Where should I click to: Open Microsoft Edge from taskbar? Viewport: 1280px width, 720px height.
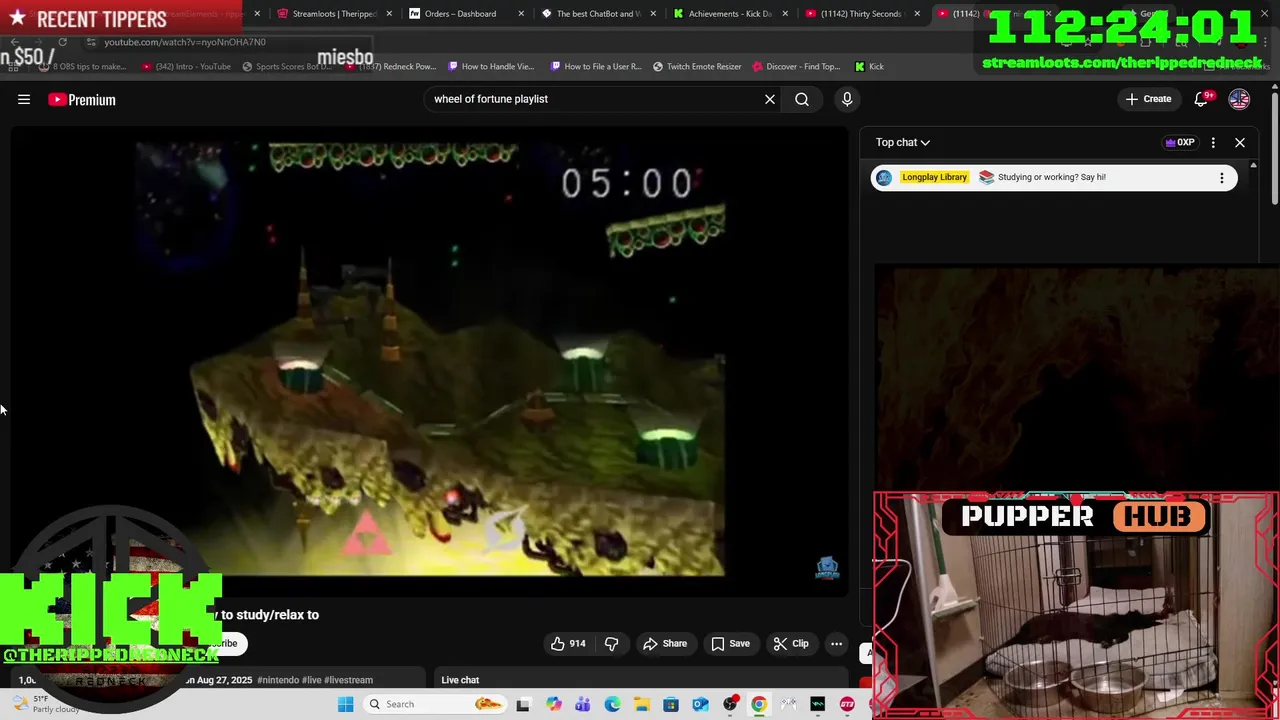[612, 704]
